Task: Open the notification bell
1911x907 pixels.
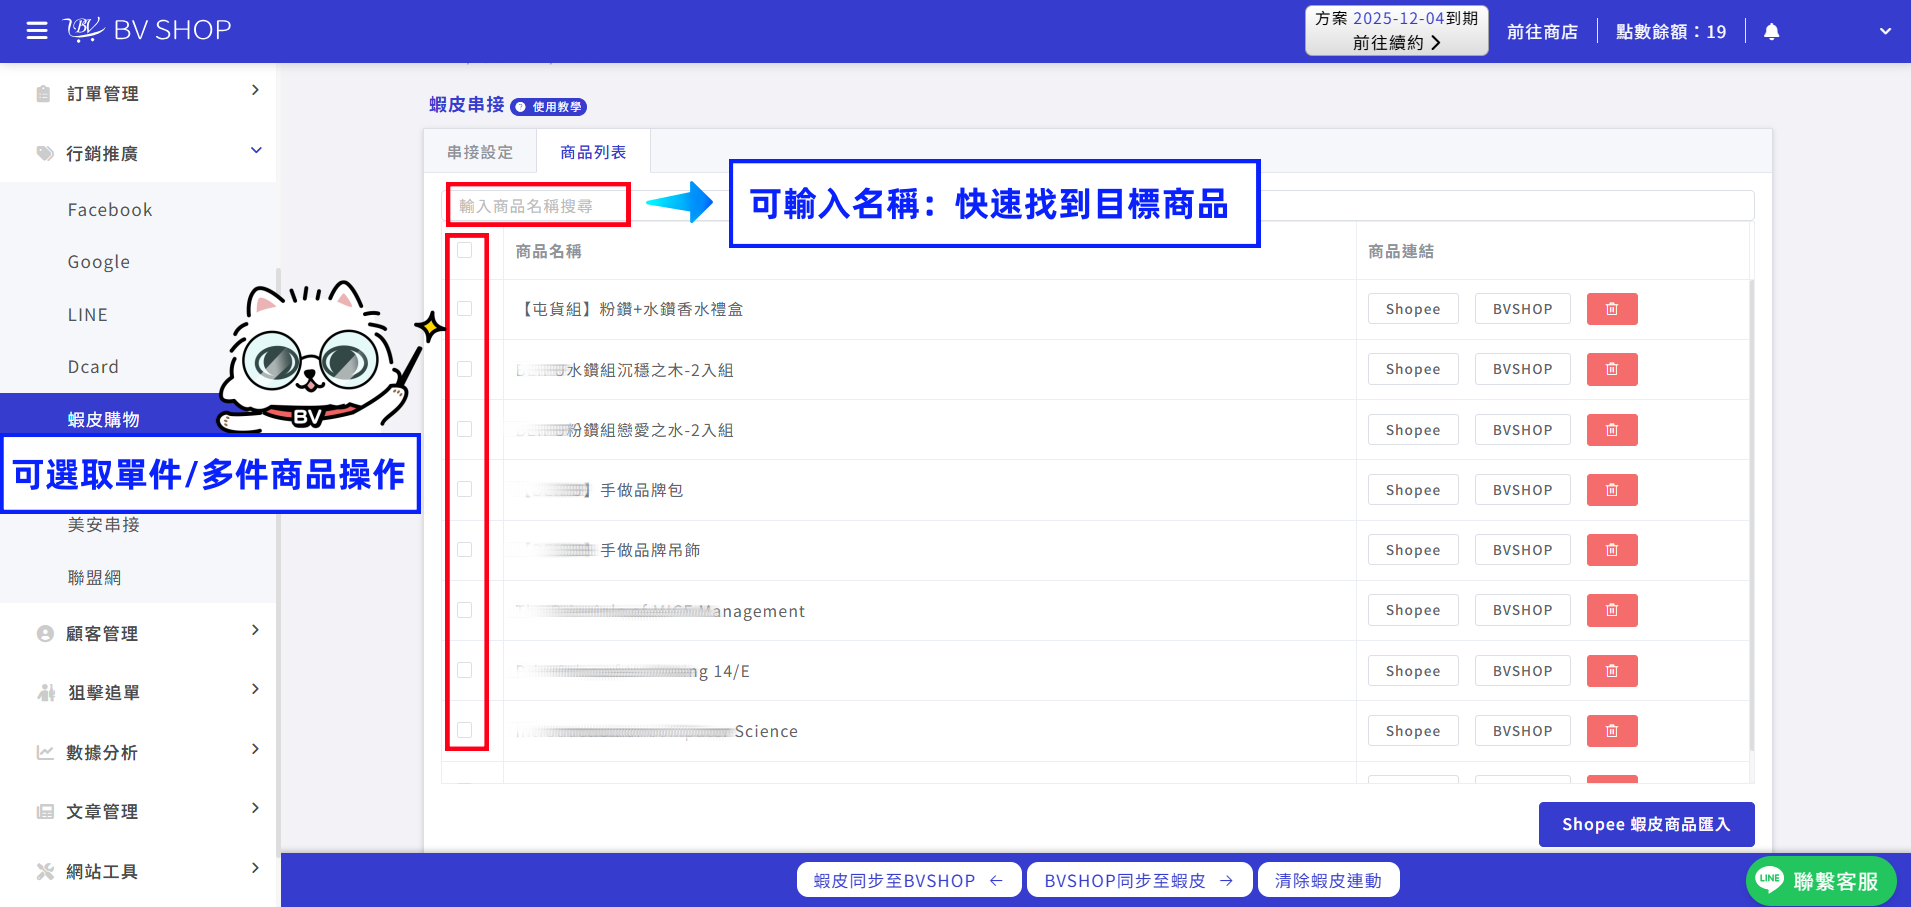Action: pos(1771,32)
